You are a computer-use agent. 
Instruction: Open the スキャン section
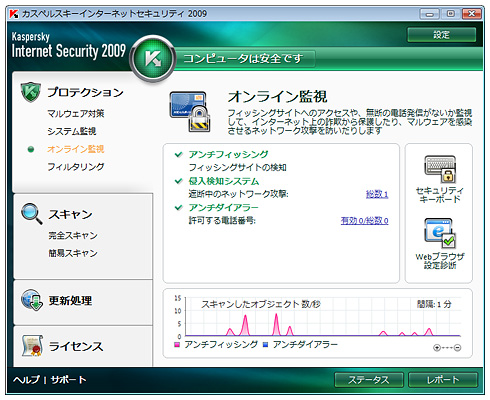tap(70, 214)
